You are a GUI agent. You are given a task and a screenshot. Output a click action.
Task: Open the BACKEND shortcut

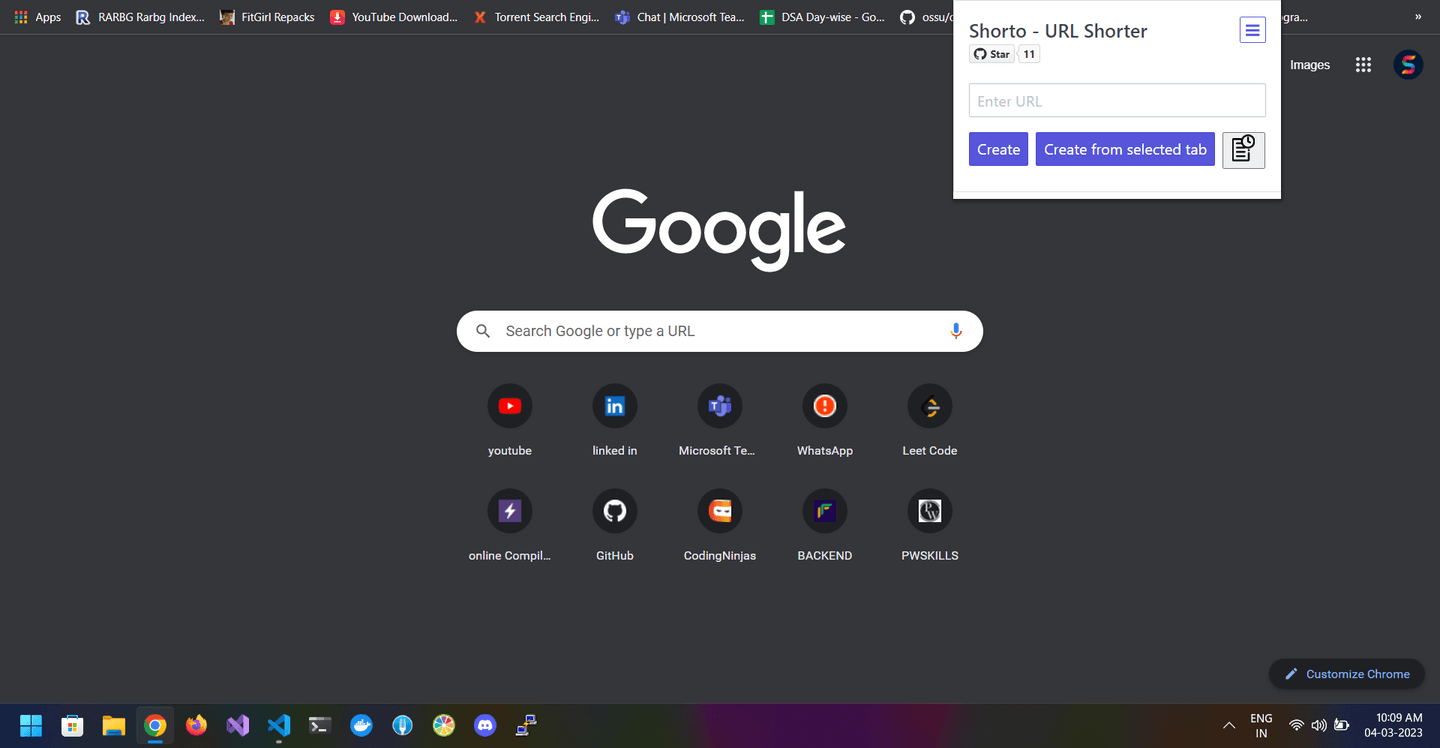point(825,525)
